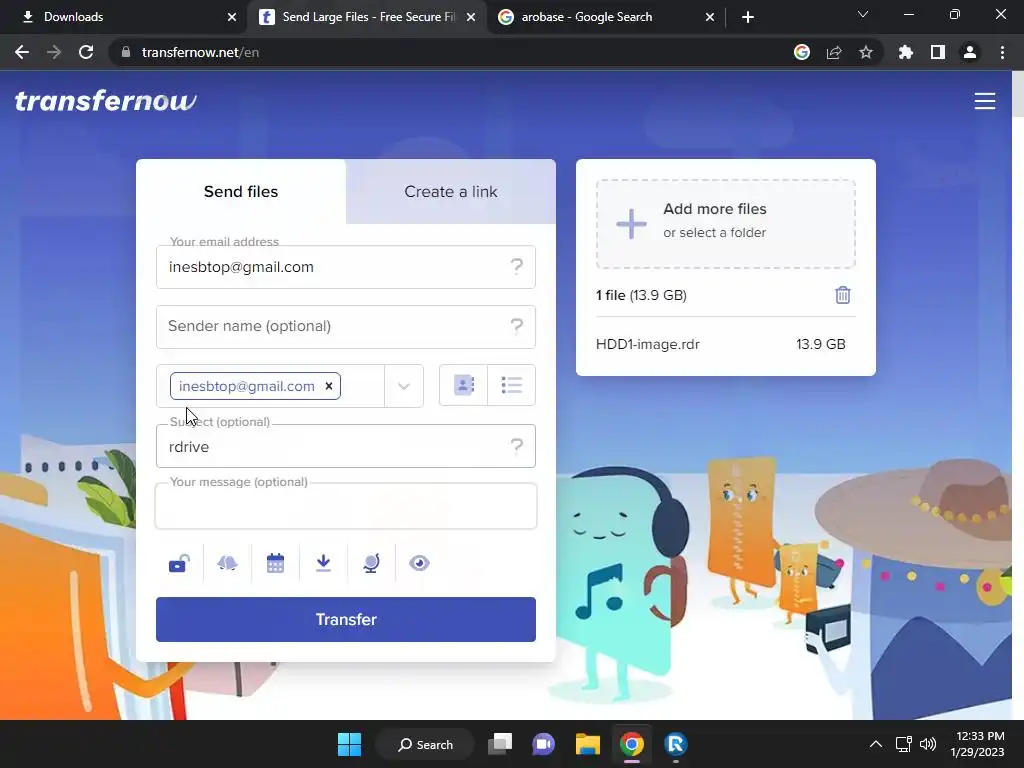This screenshot has width=1024, height=768.
Task: Click the Subject field containing rdrive
Action: (x=345, y=447)
